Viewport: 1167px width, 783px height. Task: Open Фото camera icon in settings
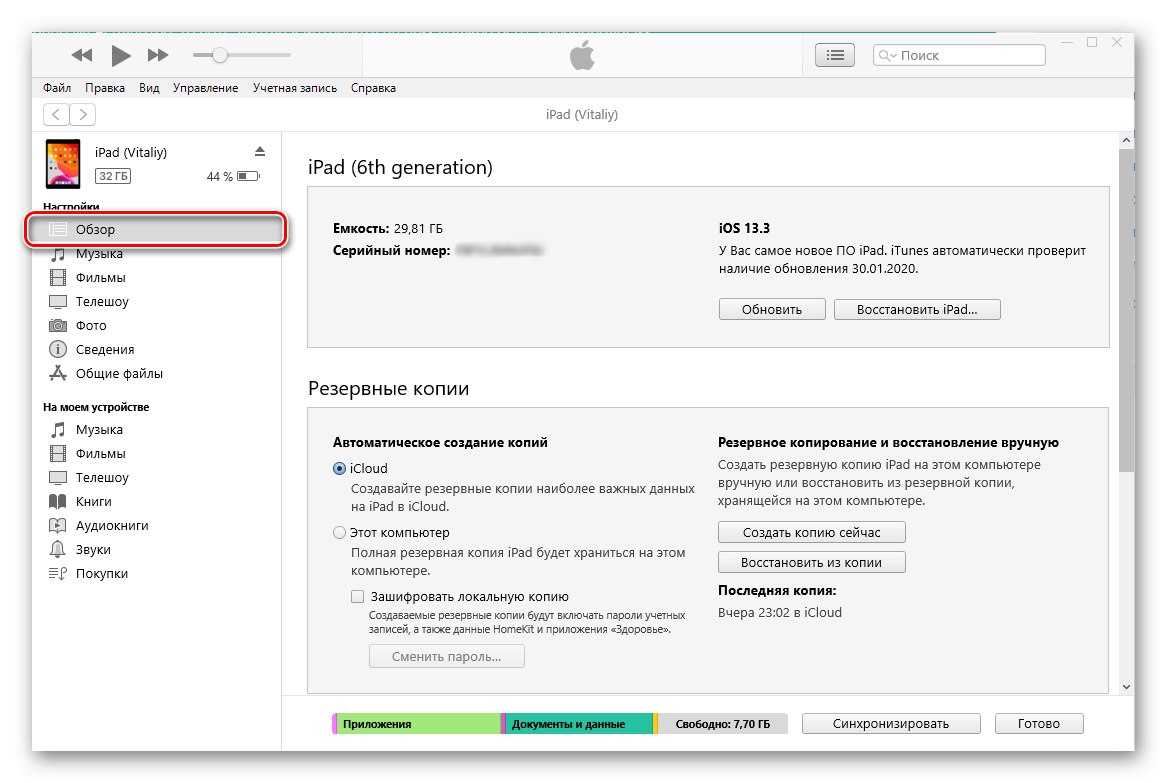58,326
